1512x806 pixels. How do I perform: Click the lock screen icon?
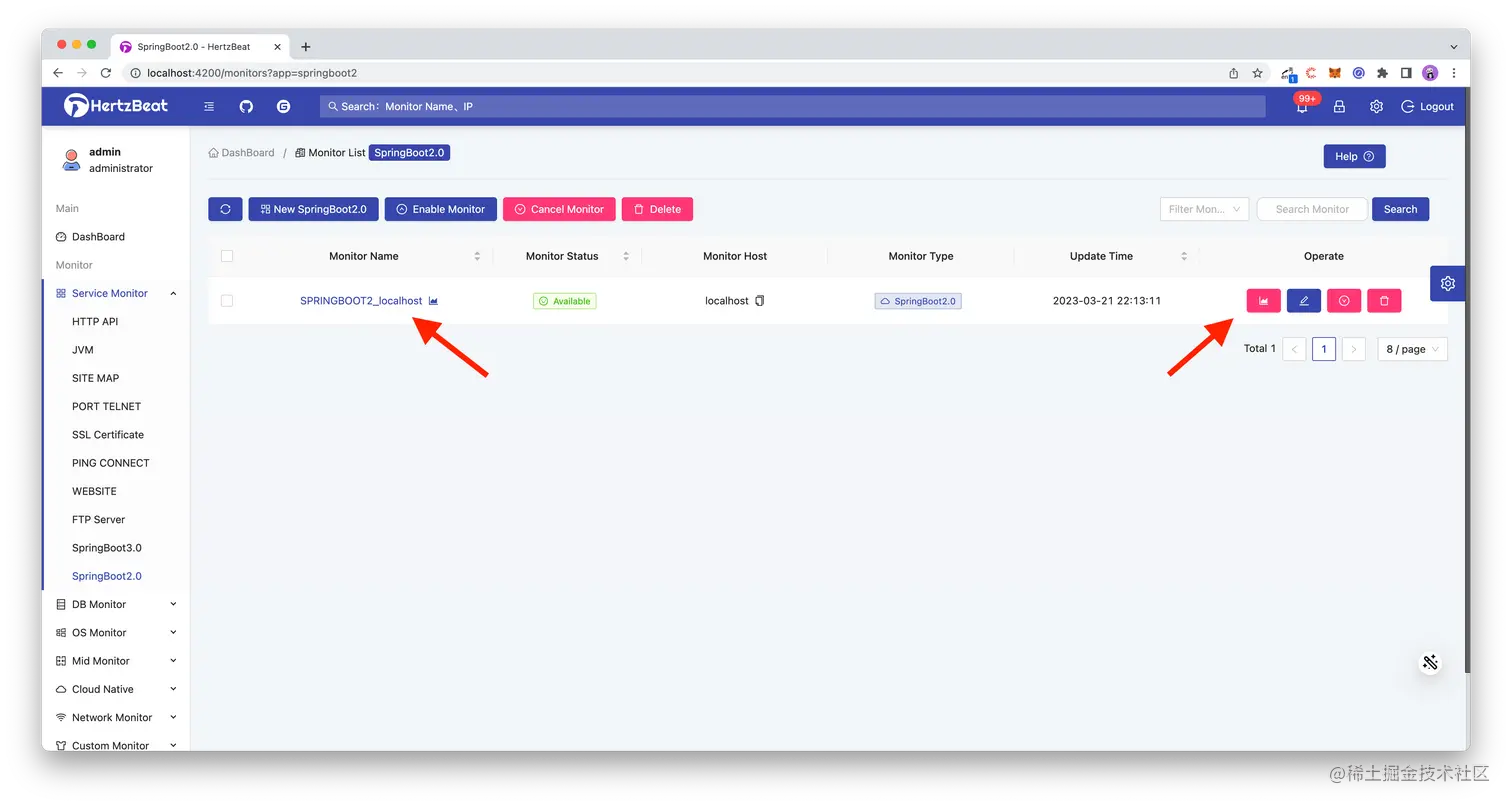[x=1339, y=106]
